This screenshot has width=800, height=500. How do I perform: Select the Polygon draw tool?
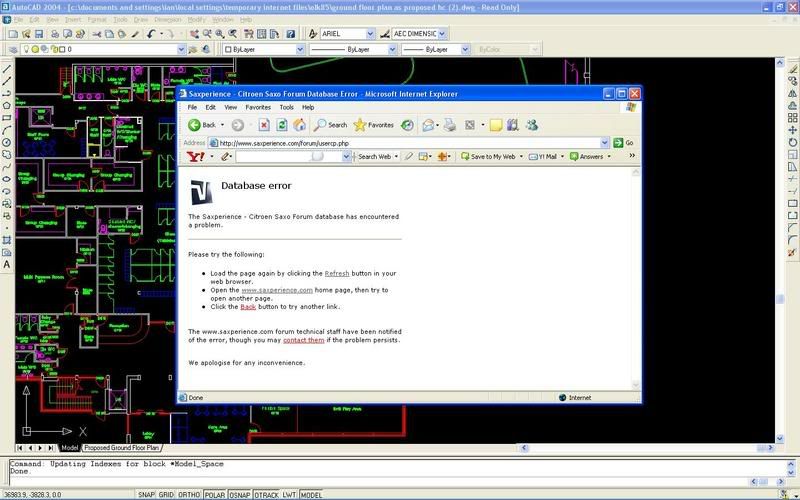click(x=7, y=106)
